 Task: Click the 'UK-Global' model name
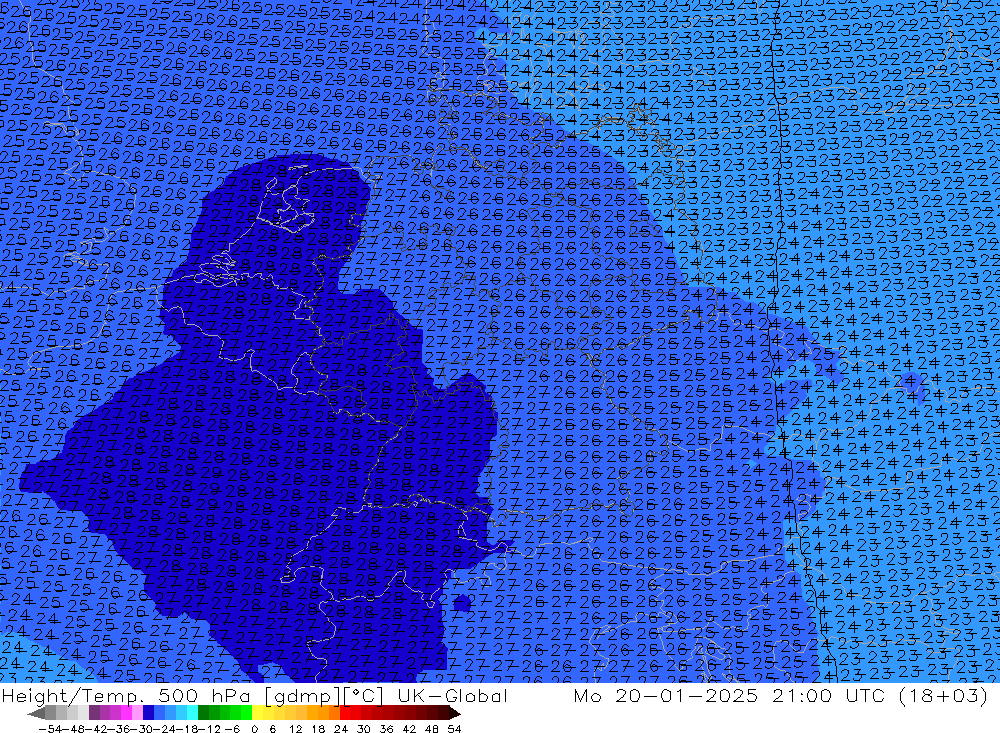(452, 695)
